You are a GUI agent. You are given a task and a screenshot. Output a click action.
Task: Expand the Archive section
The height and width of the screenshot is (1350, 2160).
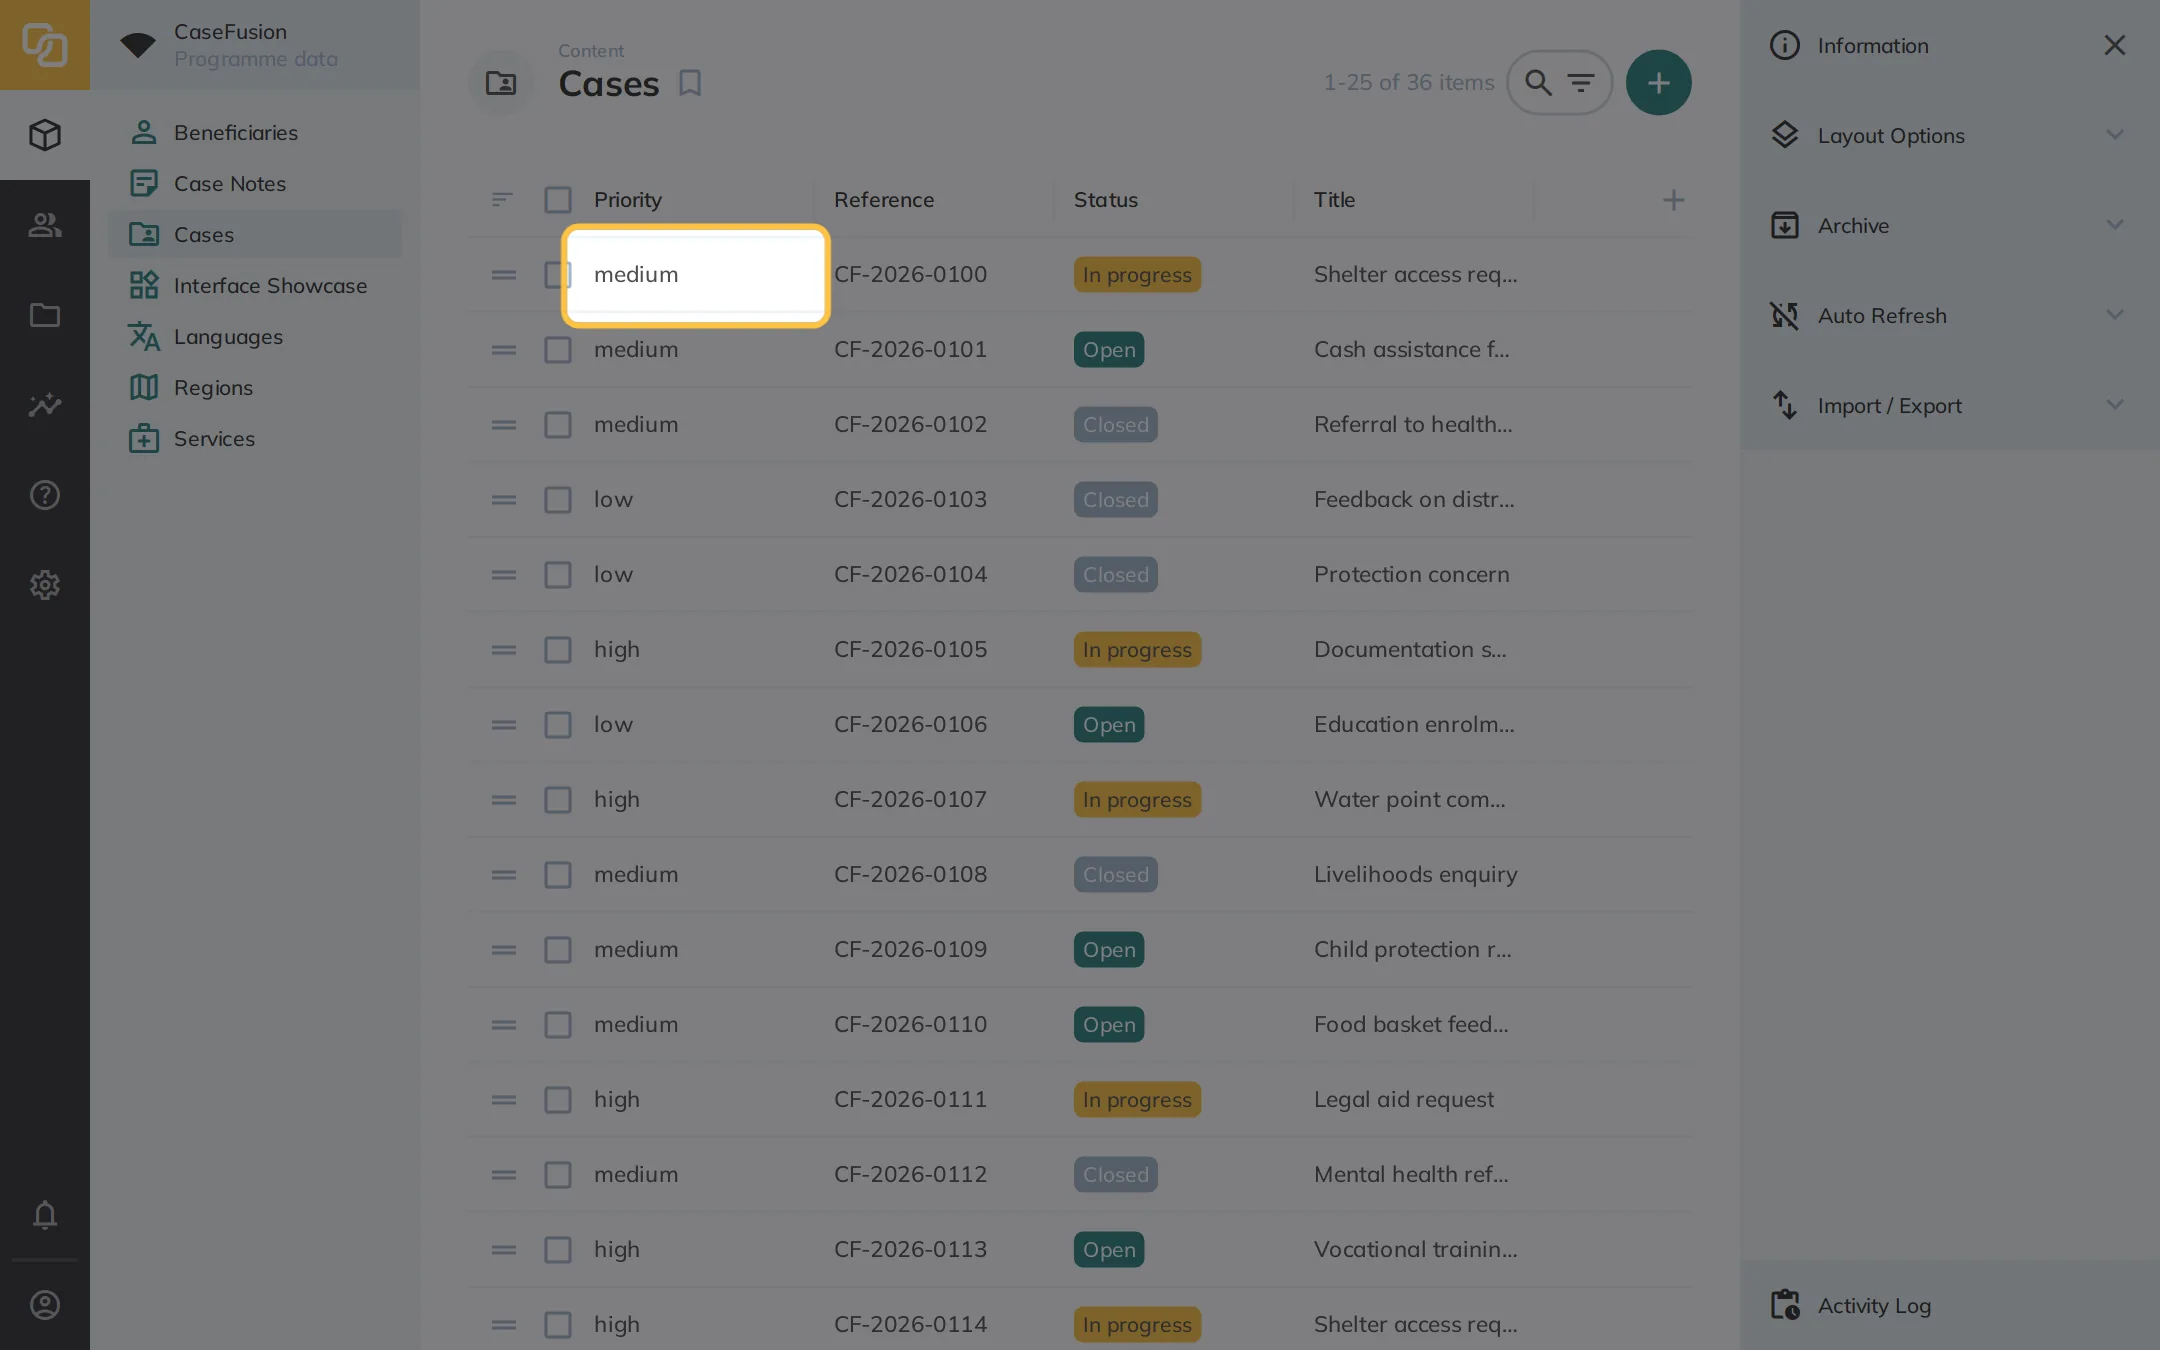(1949, 225)
